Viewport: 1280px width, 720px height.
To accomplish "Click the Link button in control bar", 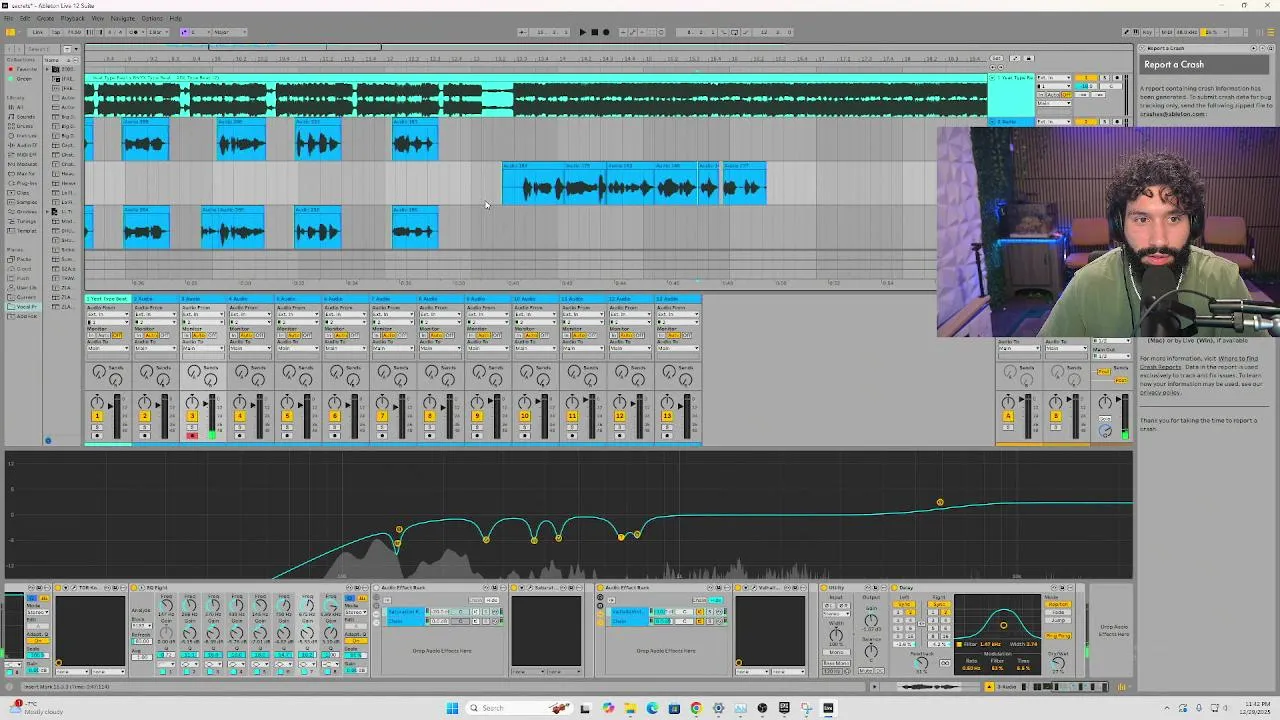I will tap(37, 32).
